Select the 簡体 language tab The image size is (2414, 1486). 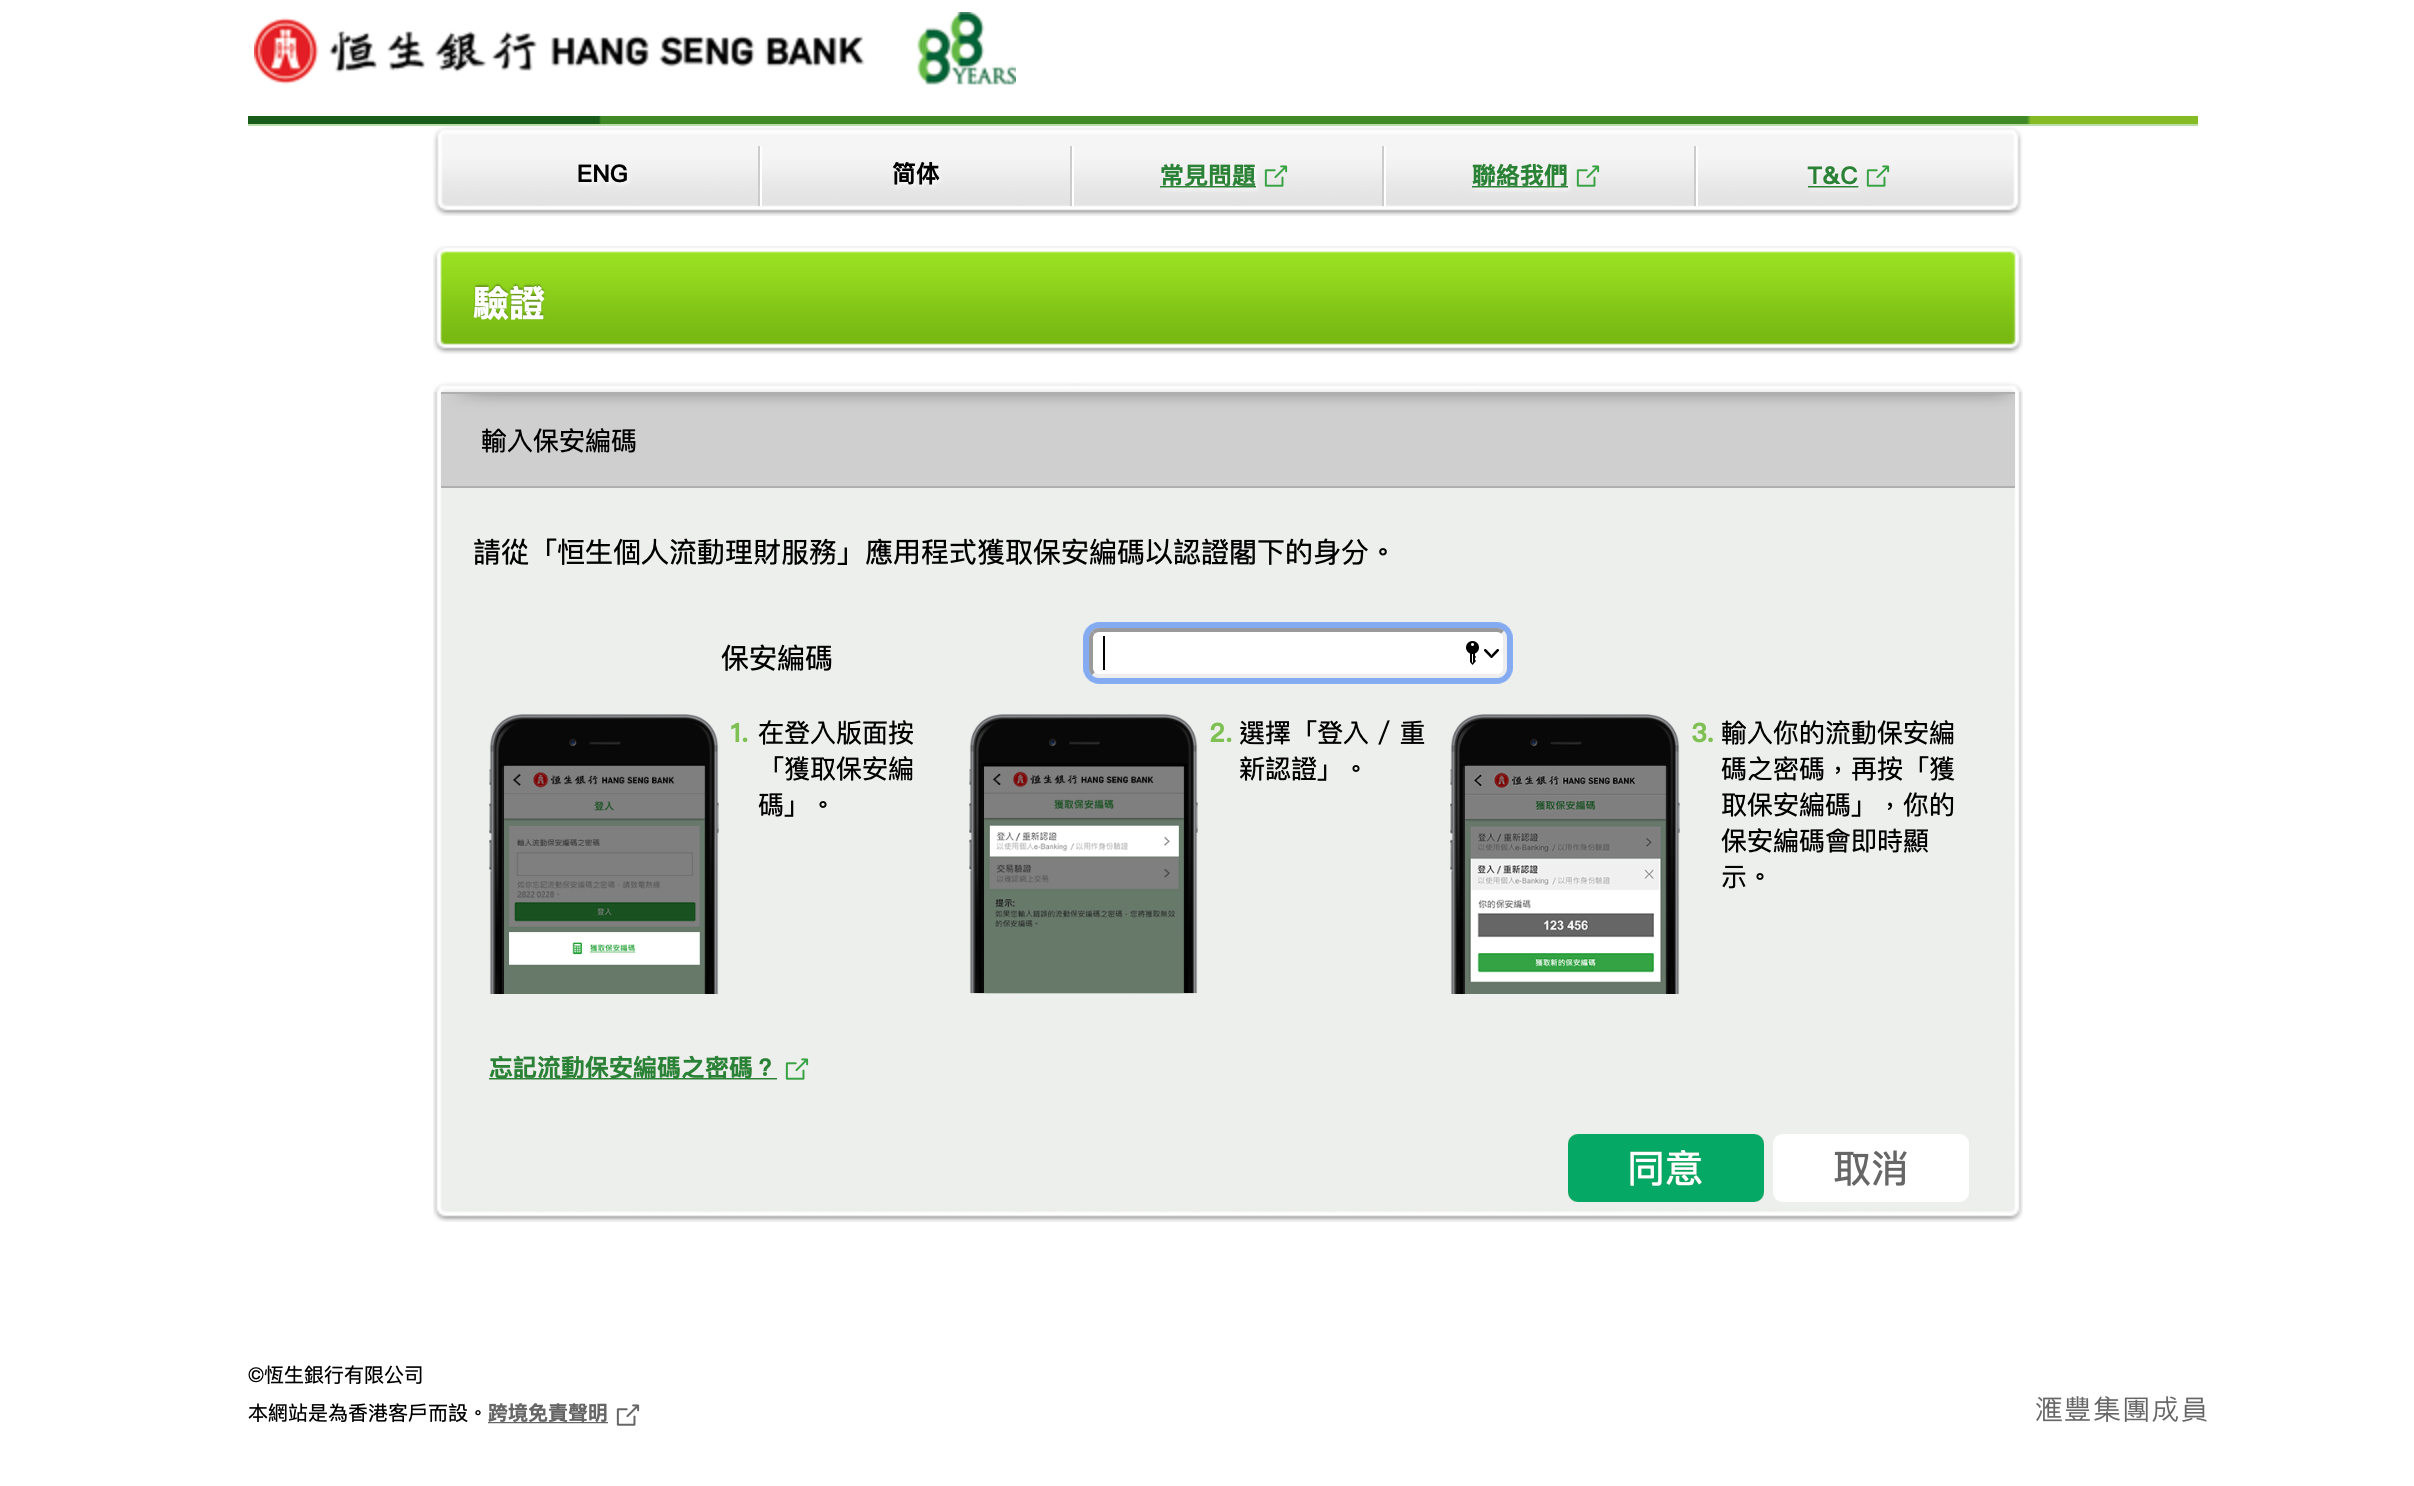coord(914,172)
